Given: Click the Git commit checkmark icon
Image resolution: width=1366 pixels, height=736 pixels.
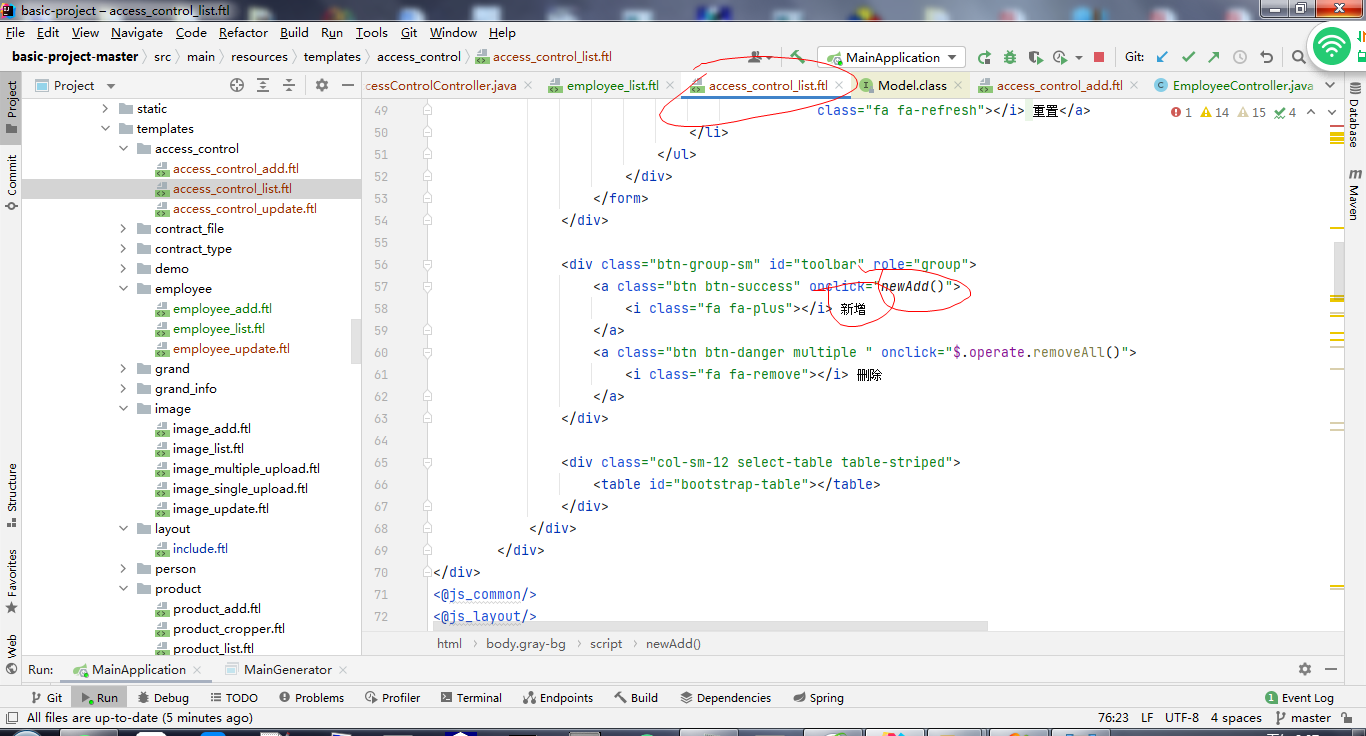Looking at the screenshot, I should click(1188, 57).
